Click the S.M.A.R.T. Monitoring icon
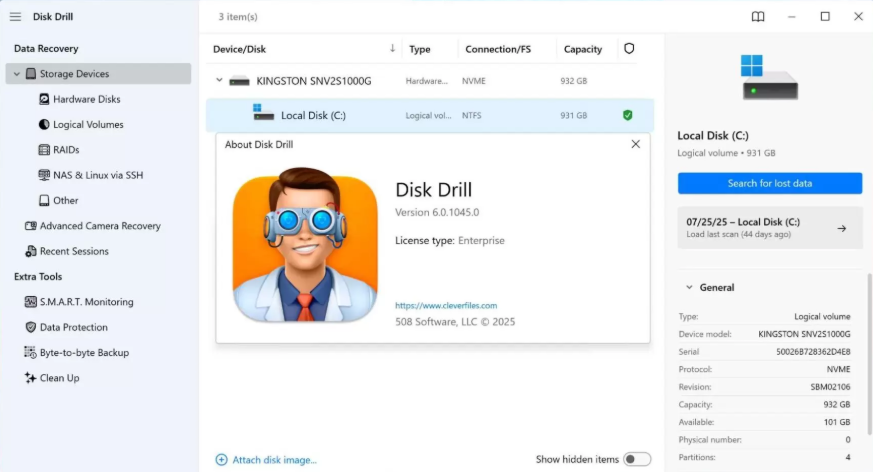Viewport: 873px width, 472px height. point(31,302)
